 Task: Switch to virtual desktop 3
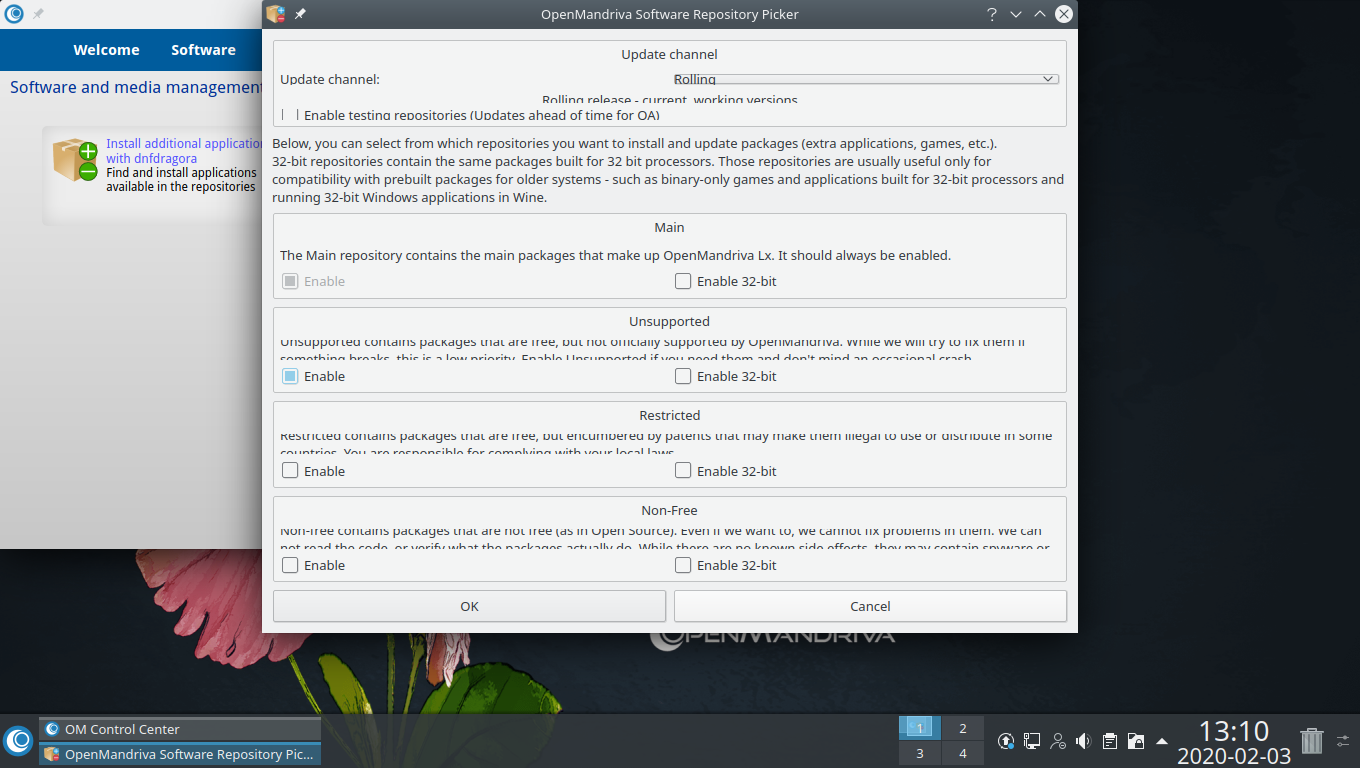point(920,753)
